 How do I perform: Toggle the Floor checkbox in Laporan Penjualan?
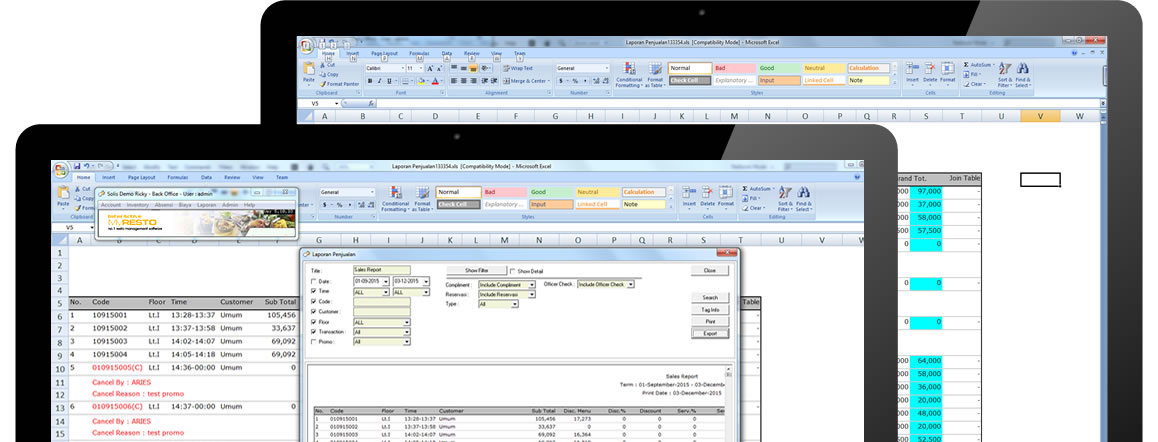(x=314, y=322)
